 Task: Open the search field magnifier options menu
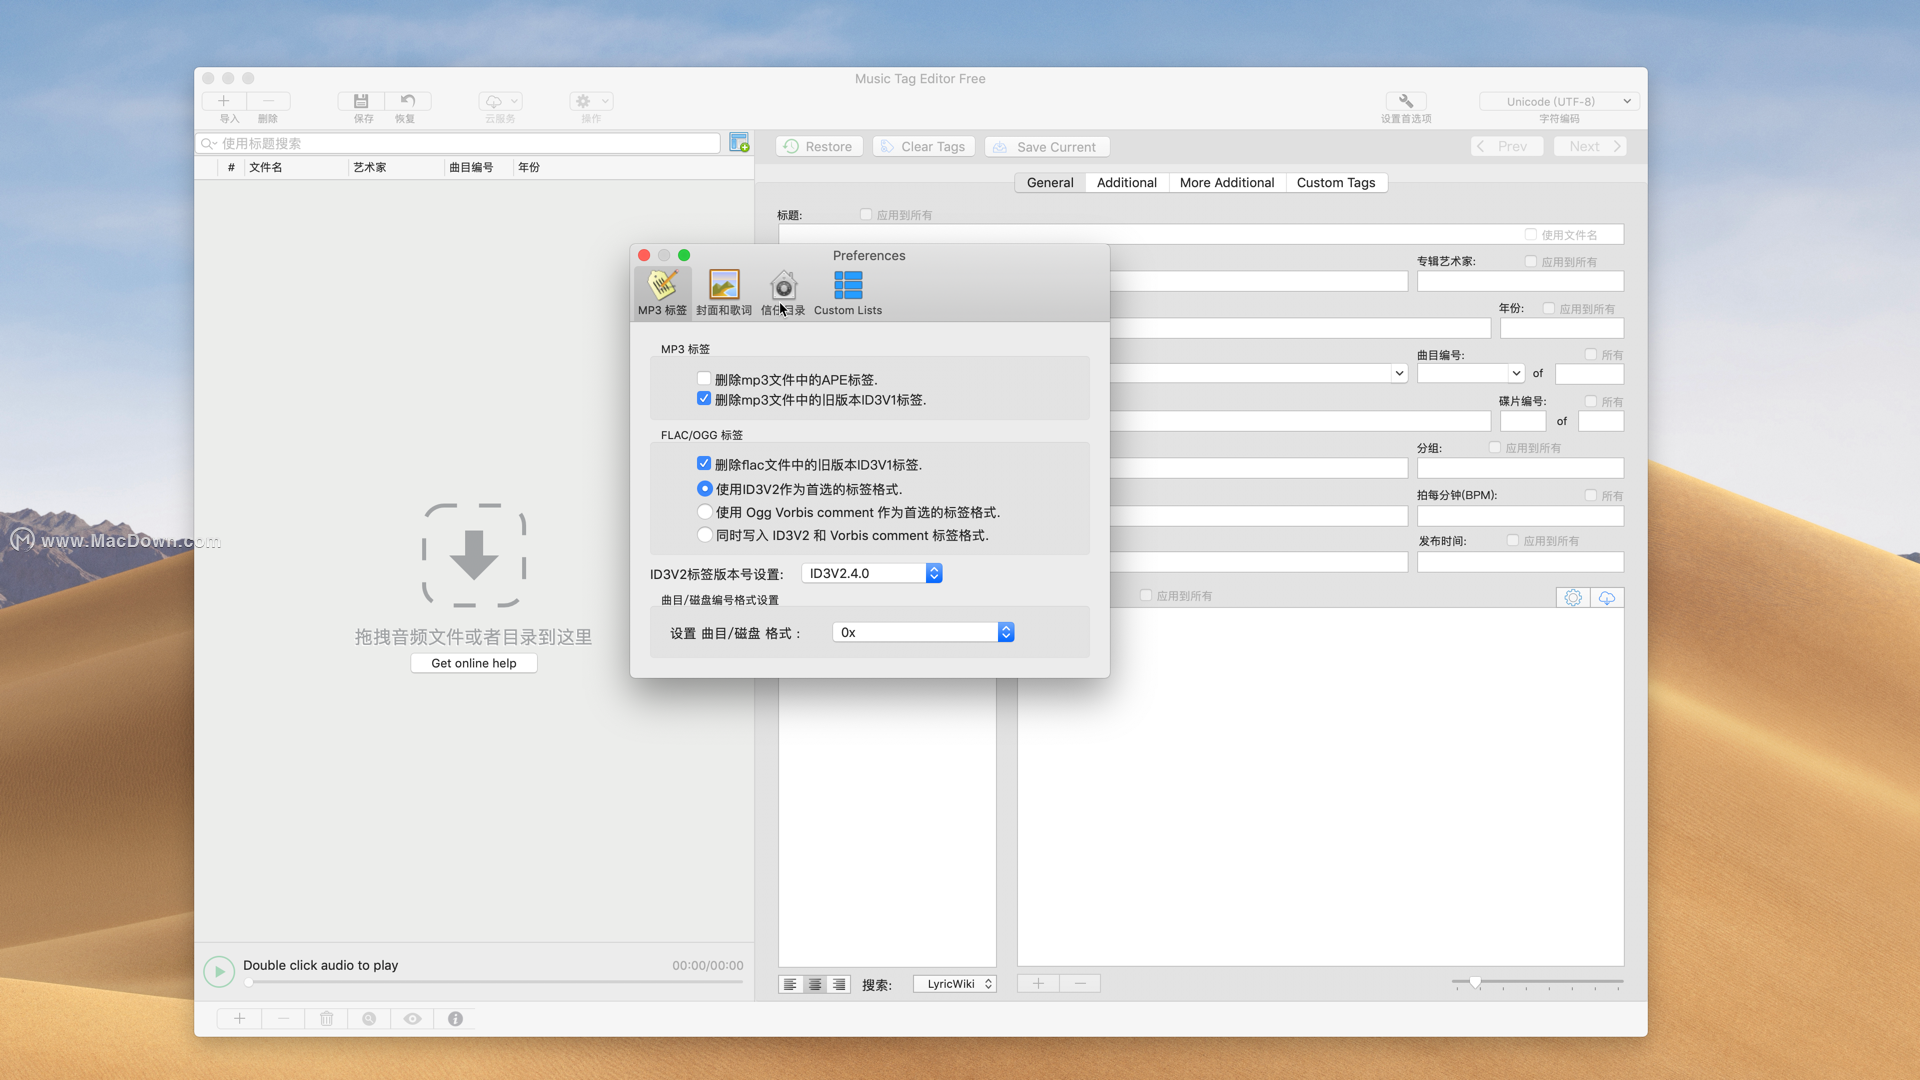(209, 143)
